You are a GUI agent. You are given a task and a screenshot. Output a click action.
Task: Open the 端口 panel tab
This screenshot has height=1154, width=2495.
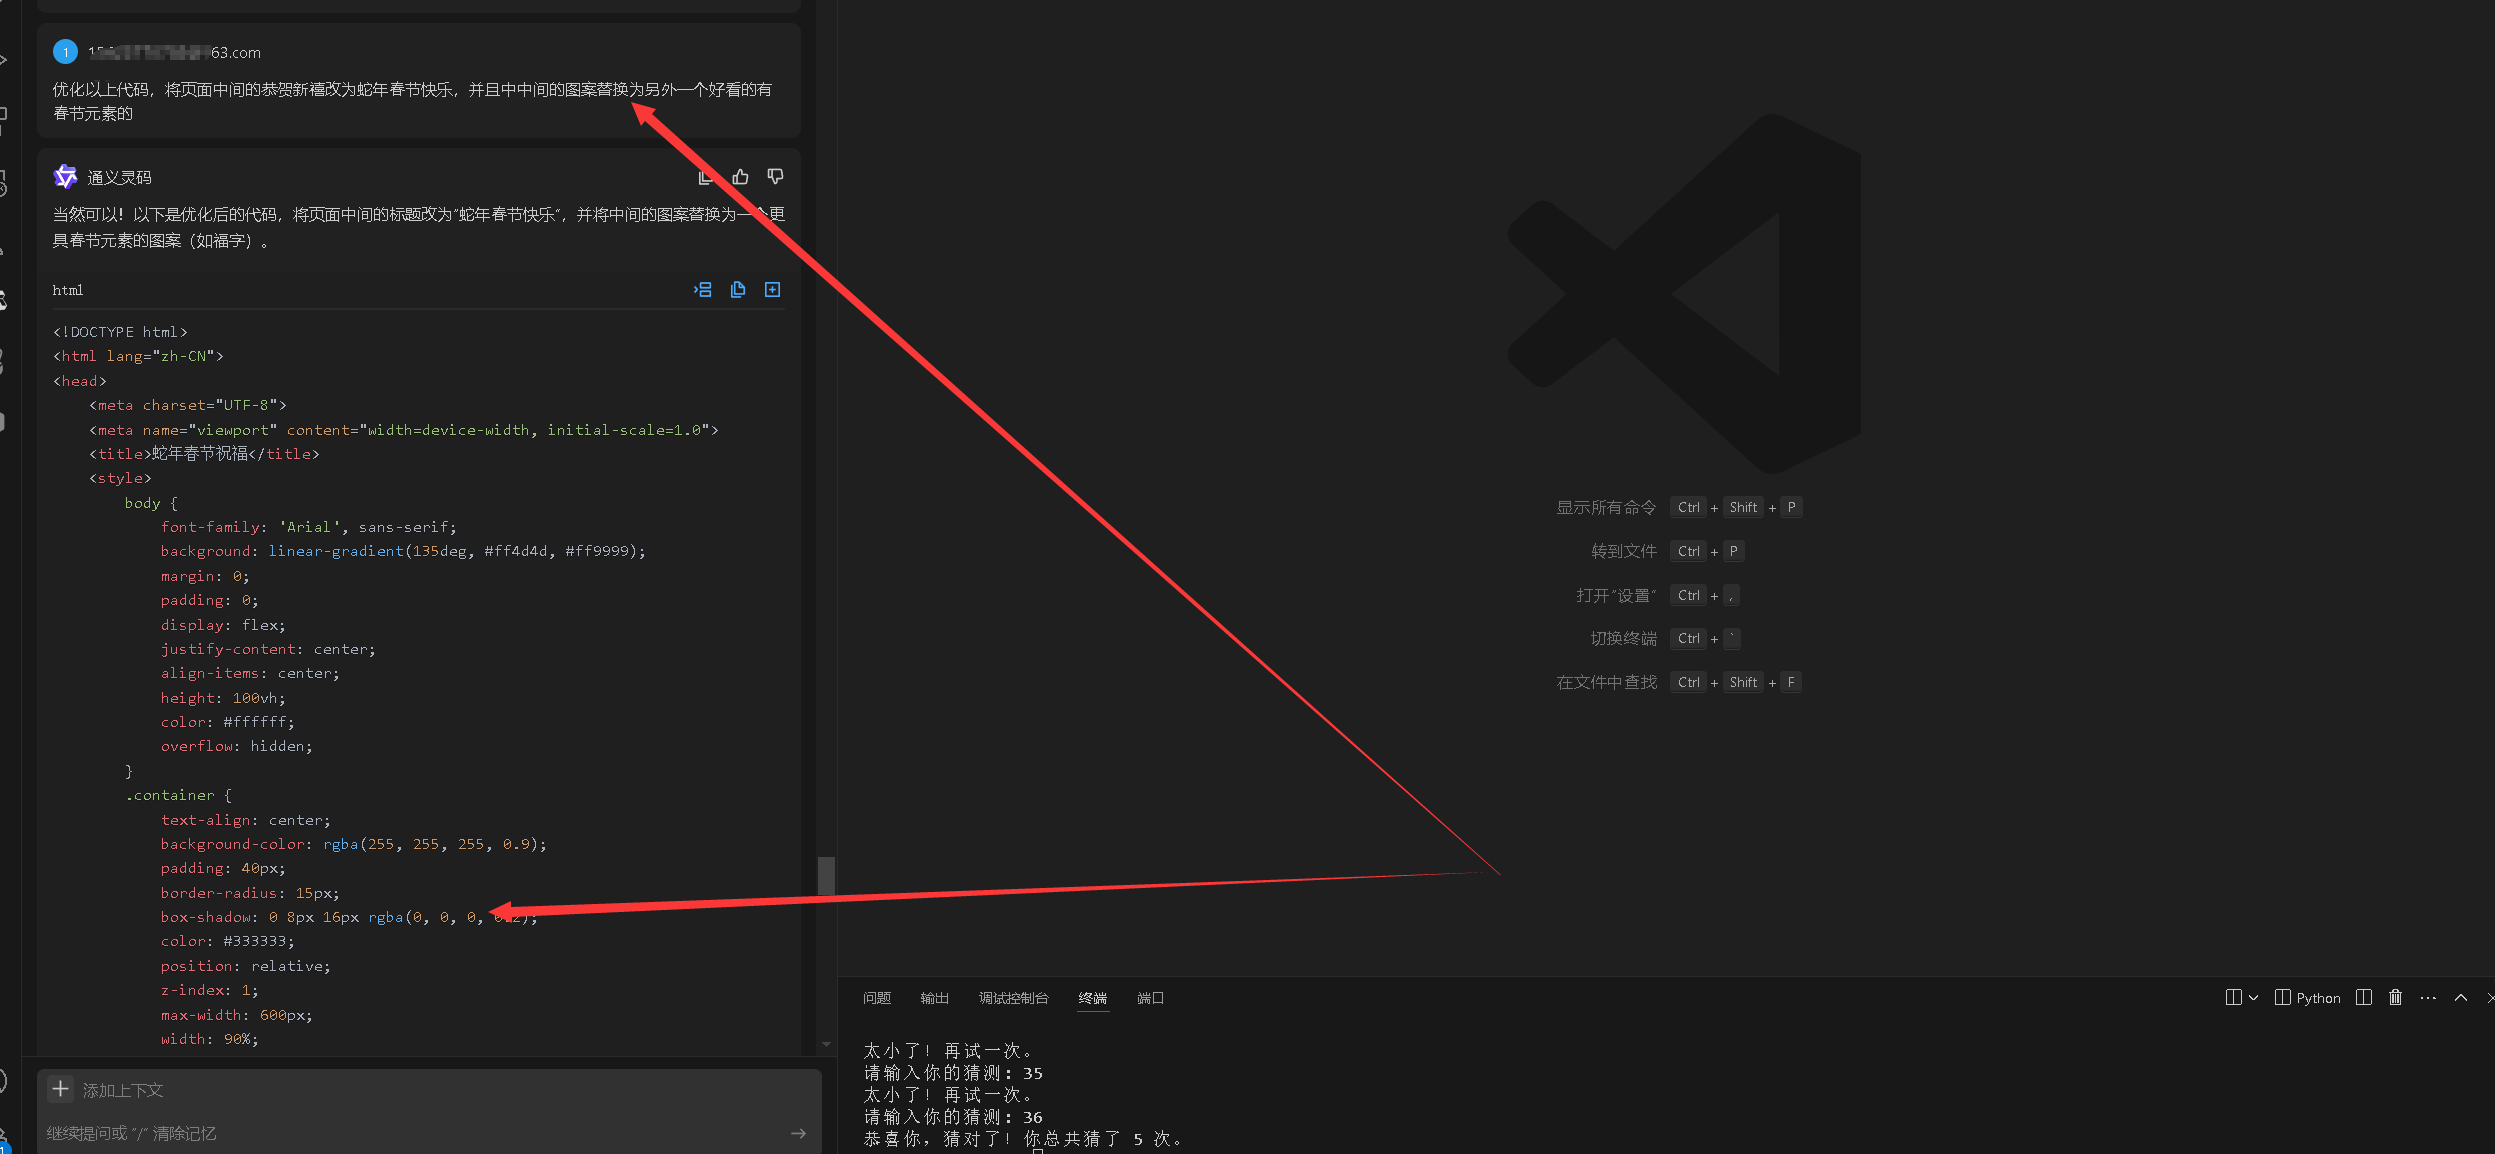pos(1150,998)
